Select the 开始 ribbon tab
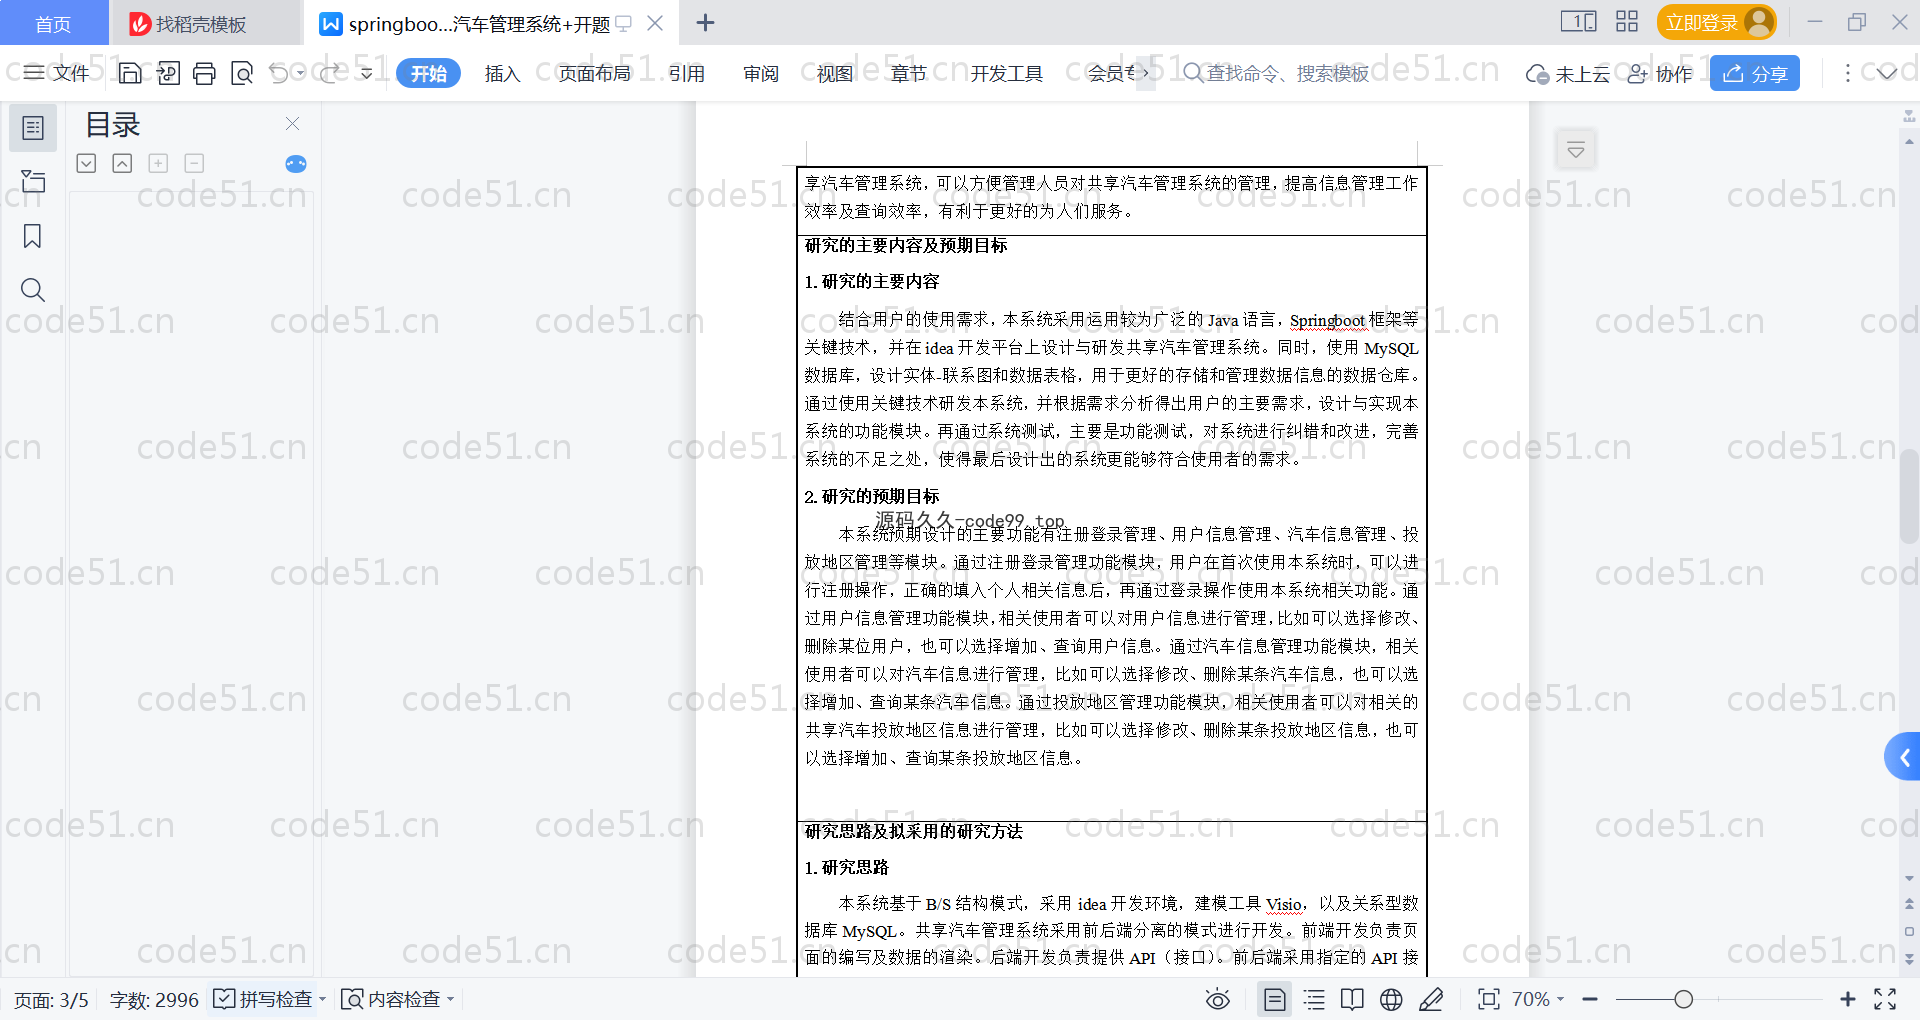Screen dimensions: 1920x1020 click(428, 73)
